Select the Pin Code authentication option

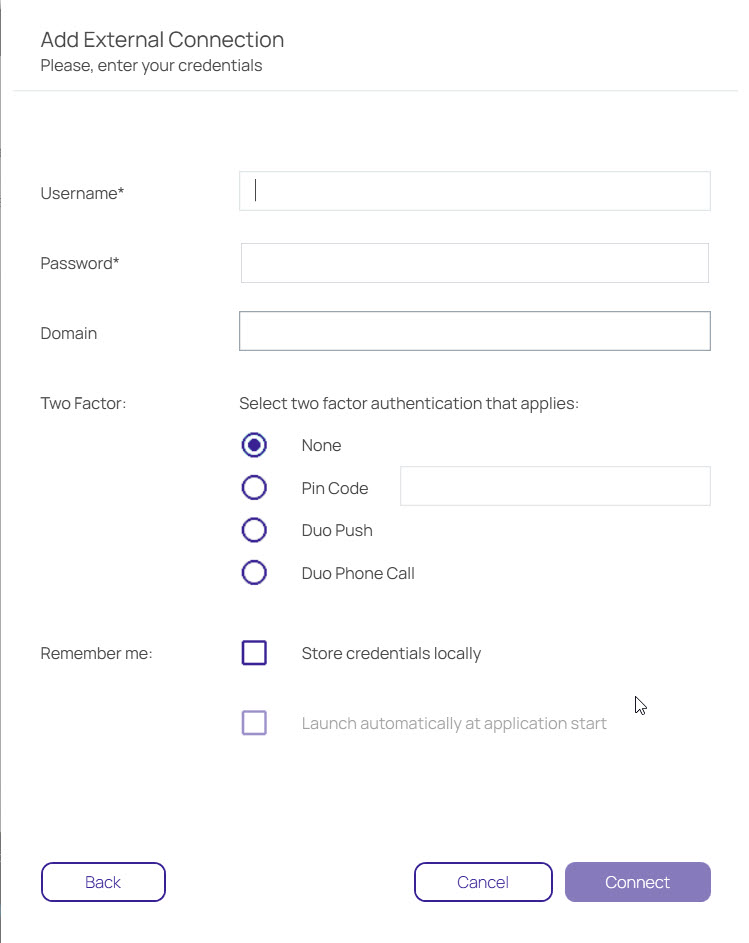pyautogui.click(x=254, y=487)
